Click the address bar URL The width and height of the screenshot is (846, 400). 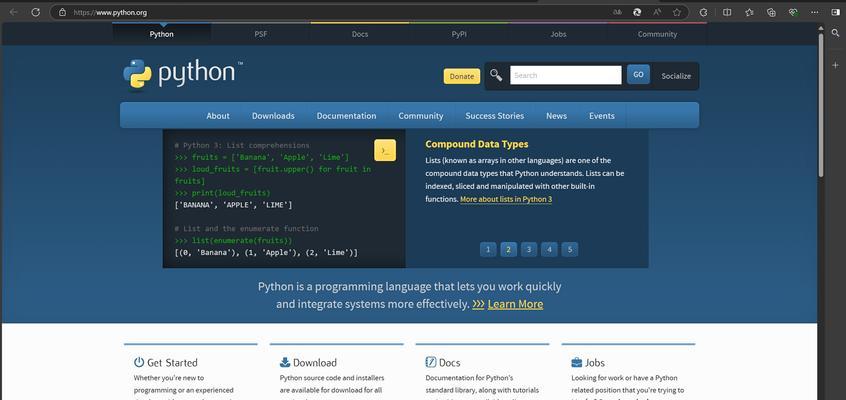(110, 12)
